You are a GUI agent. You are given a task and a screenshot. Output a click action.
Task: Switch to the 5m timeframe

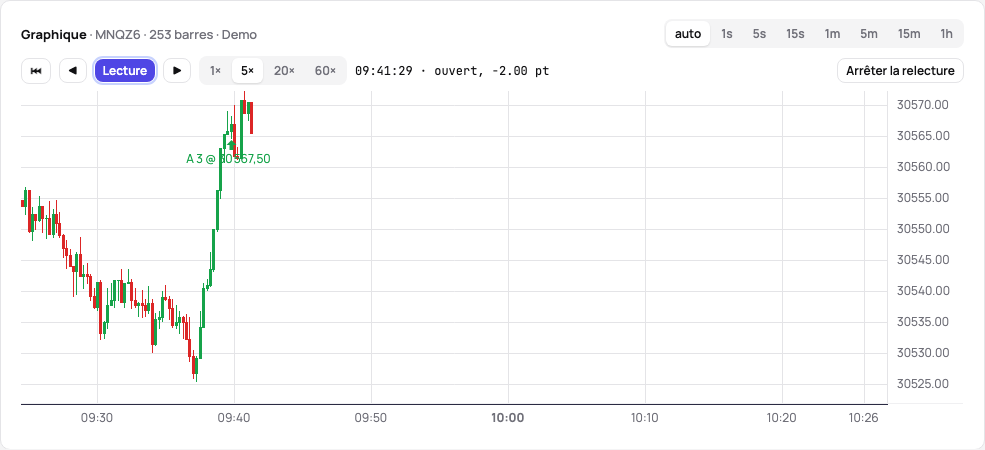869,34
